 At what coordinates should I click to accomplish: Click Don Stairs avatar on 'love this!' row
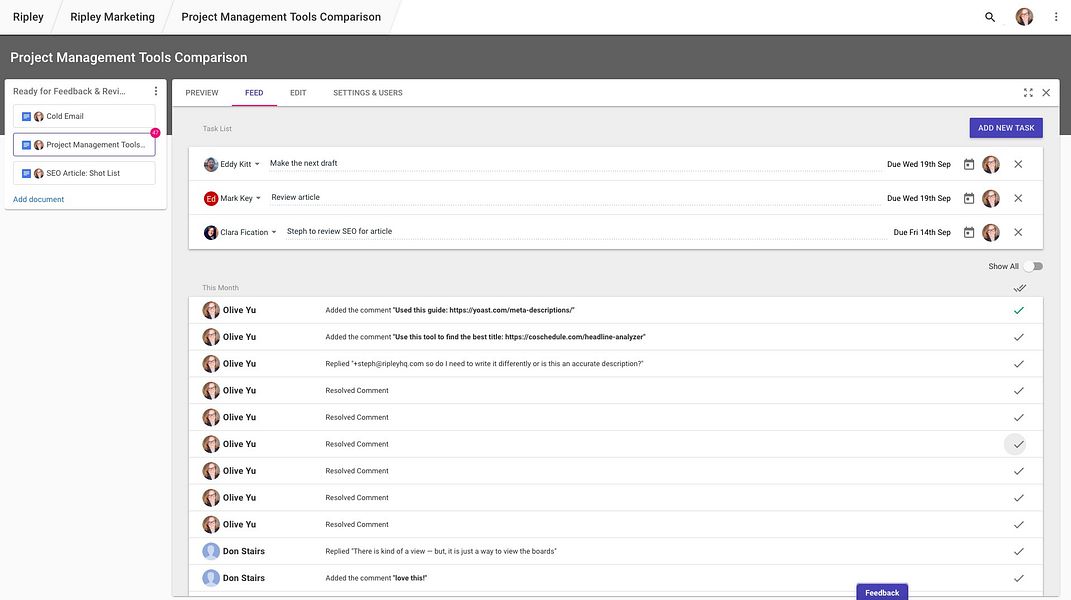[x=211, y=578]
